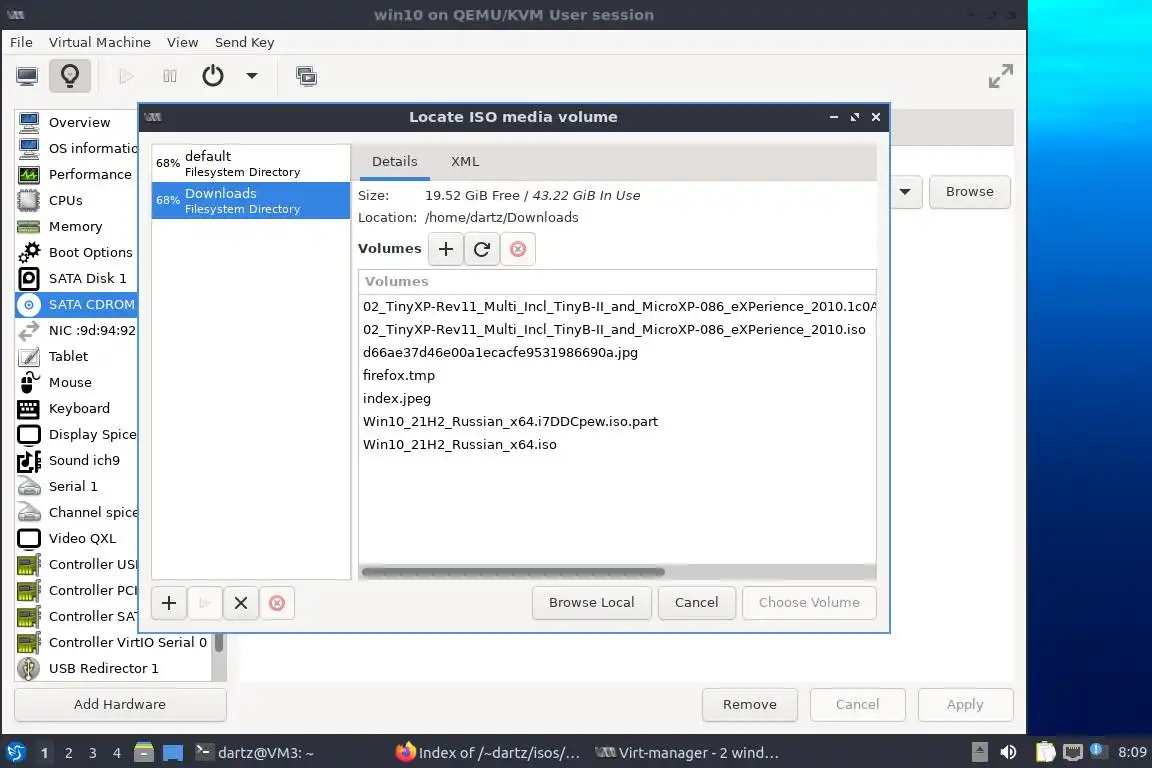Select Display Spice entry
1152x768 pixels.
[x=76, y=434]
